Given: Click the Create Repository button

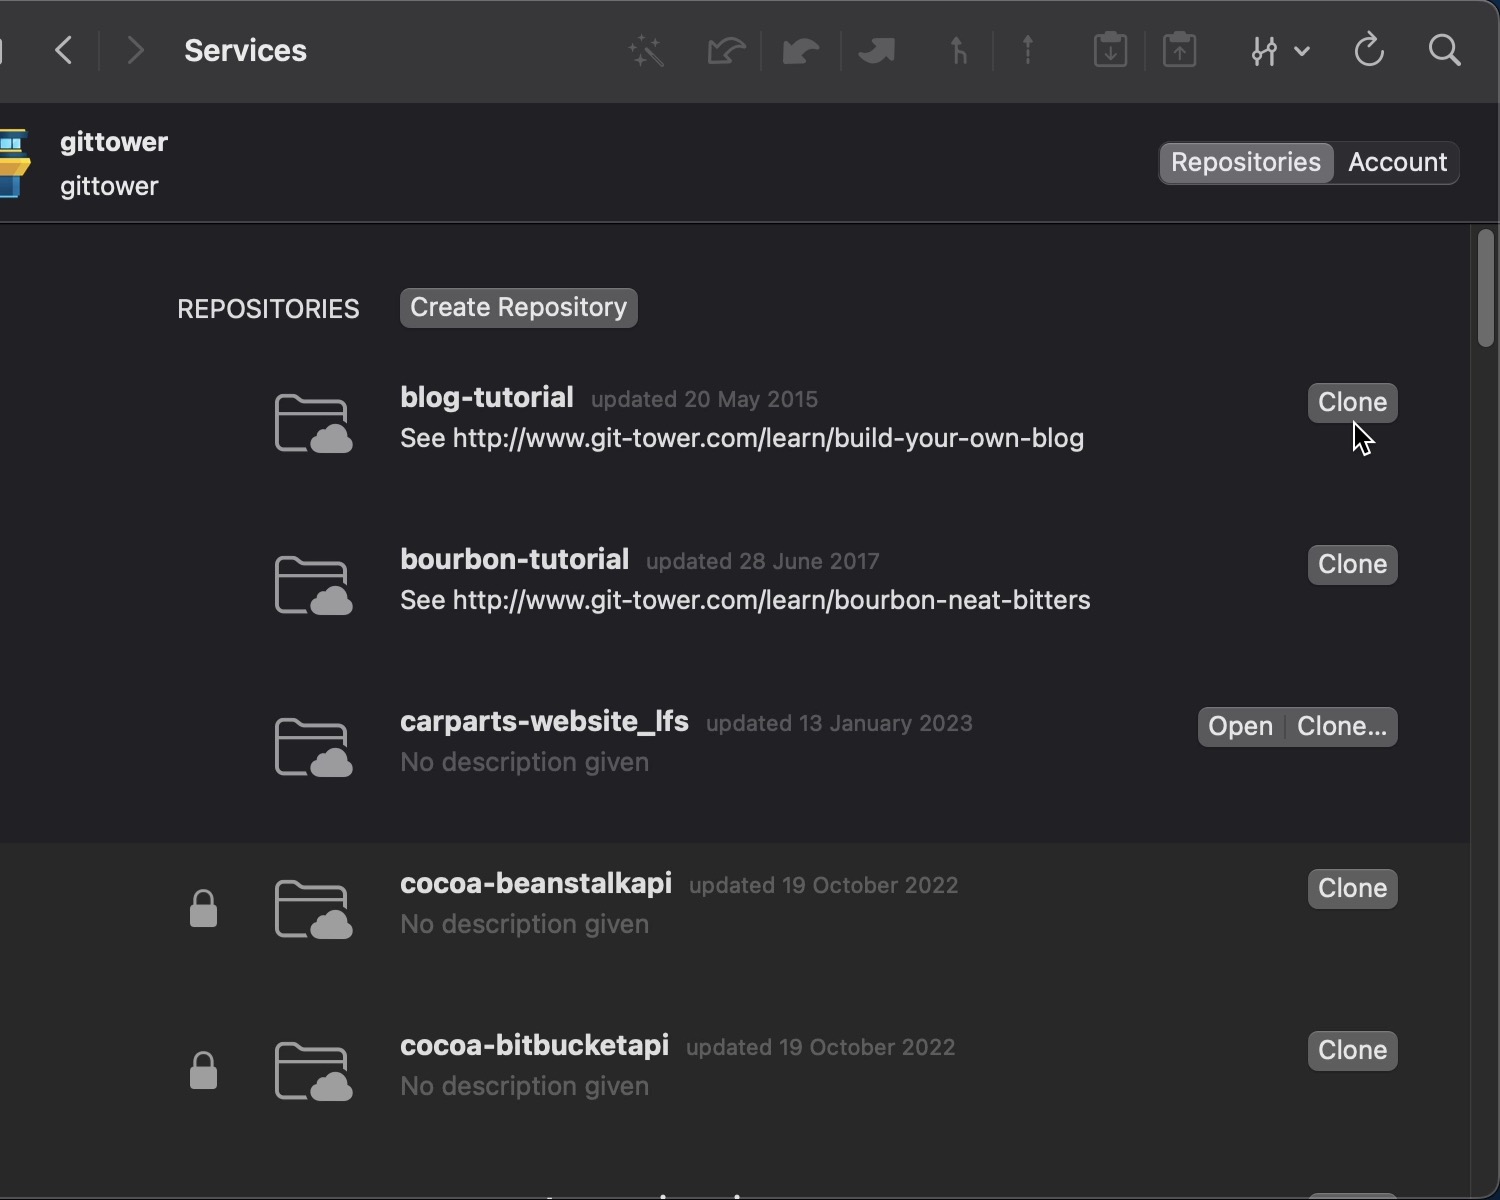Looking at the screenshot, I should tap(518, 307).
